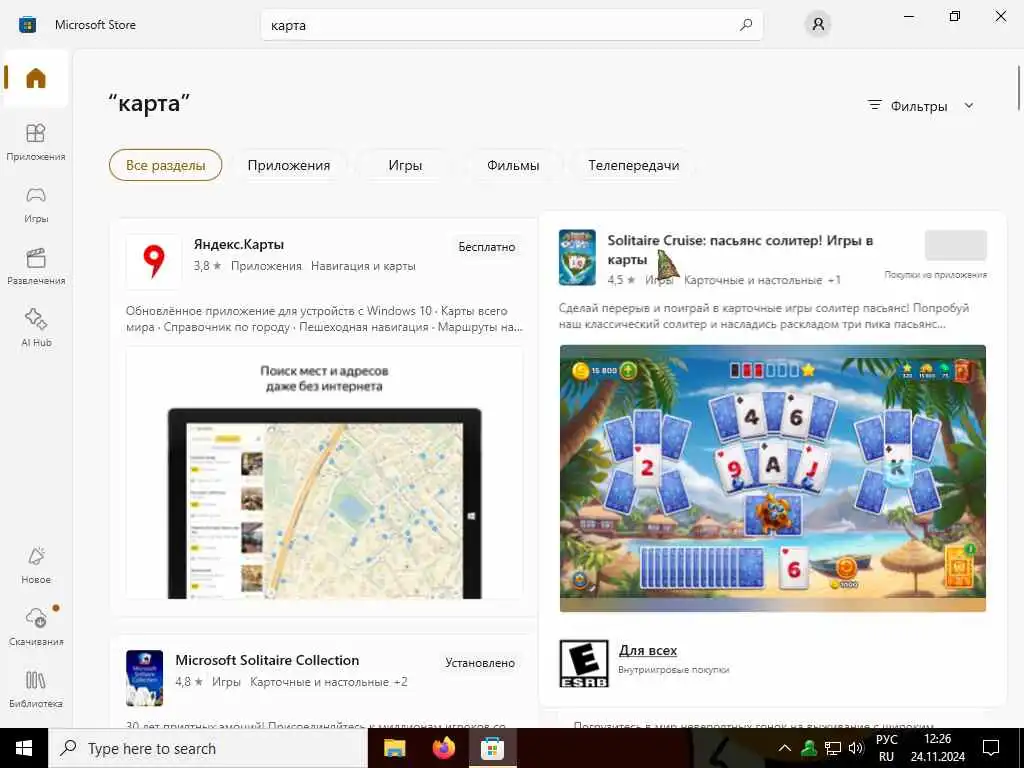
Task: Expand the Фильтры dropdown
Action: point(920,106)
